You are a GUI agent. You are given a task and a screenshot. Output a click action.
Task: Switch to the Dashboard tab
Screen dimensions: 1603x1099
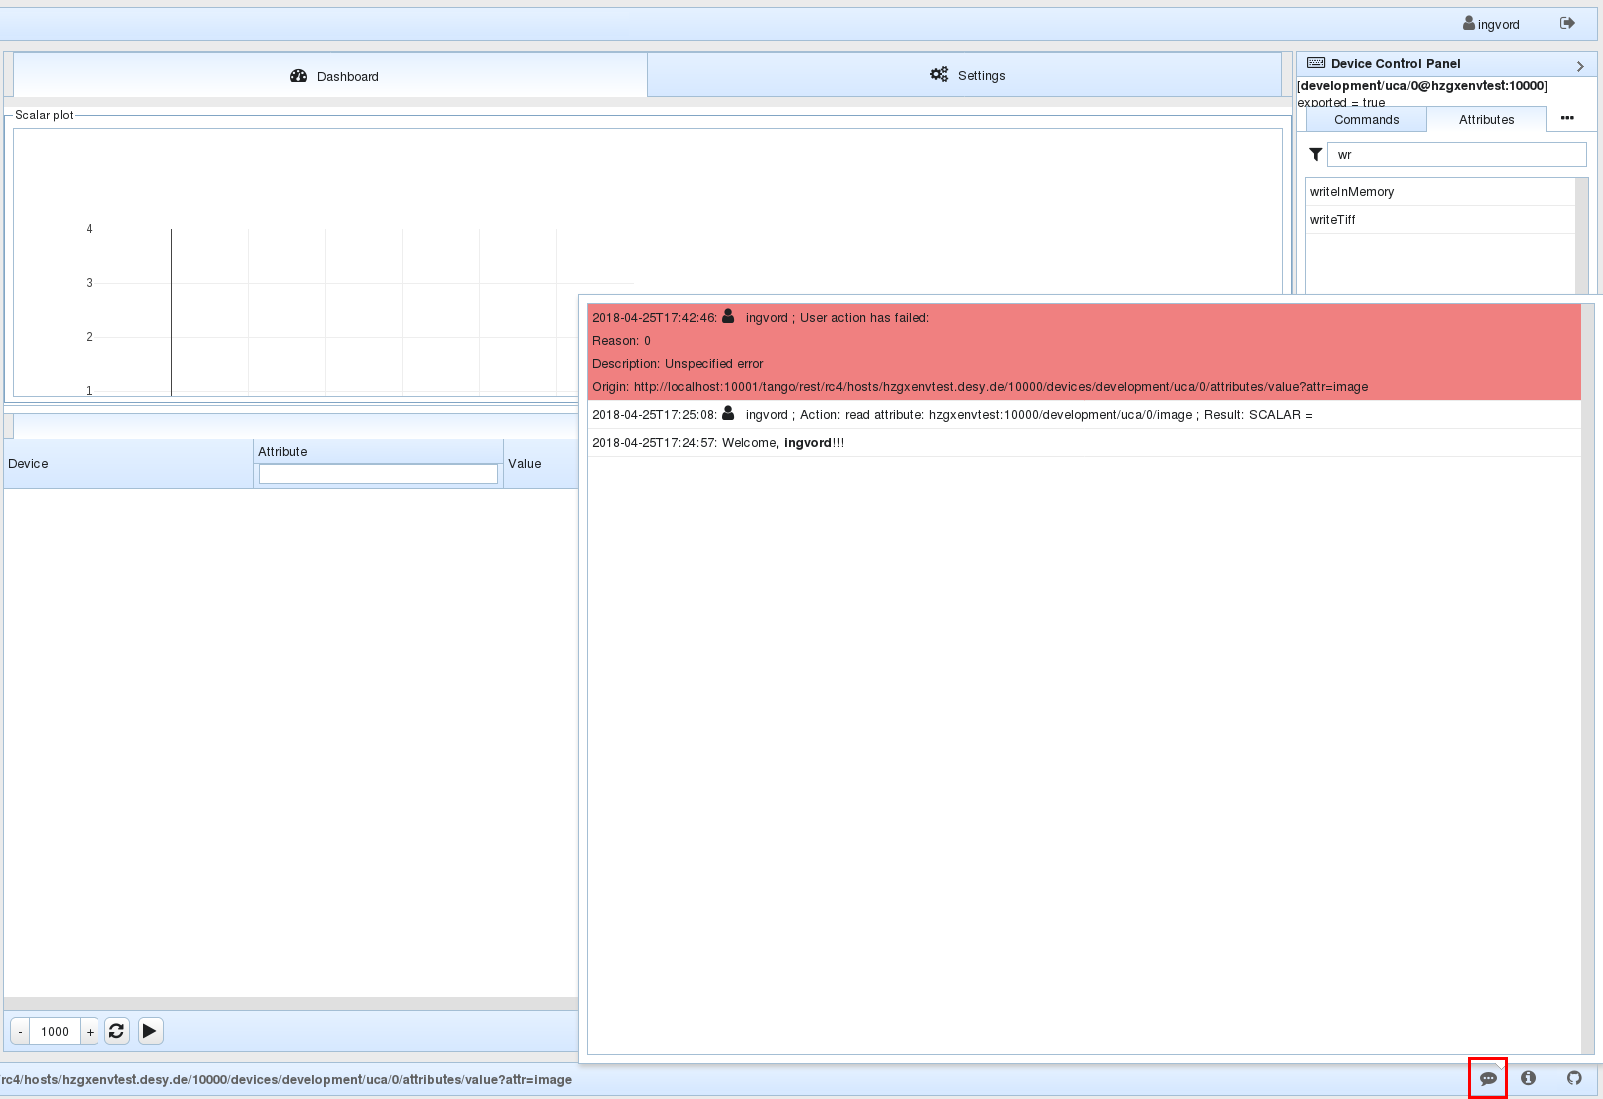(x=330, y=76)
